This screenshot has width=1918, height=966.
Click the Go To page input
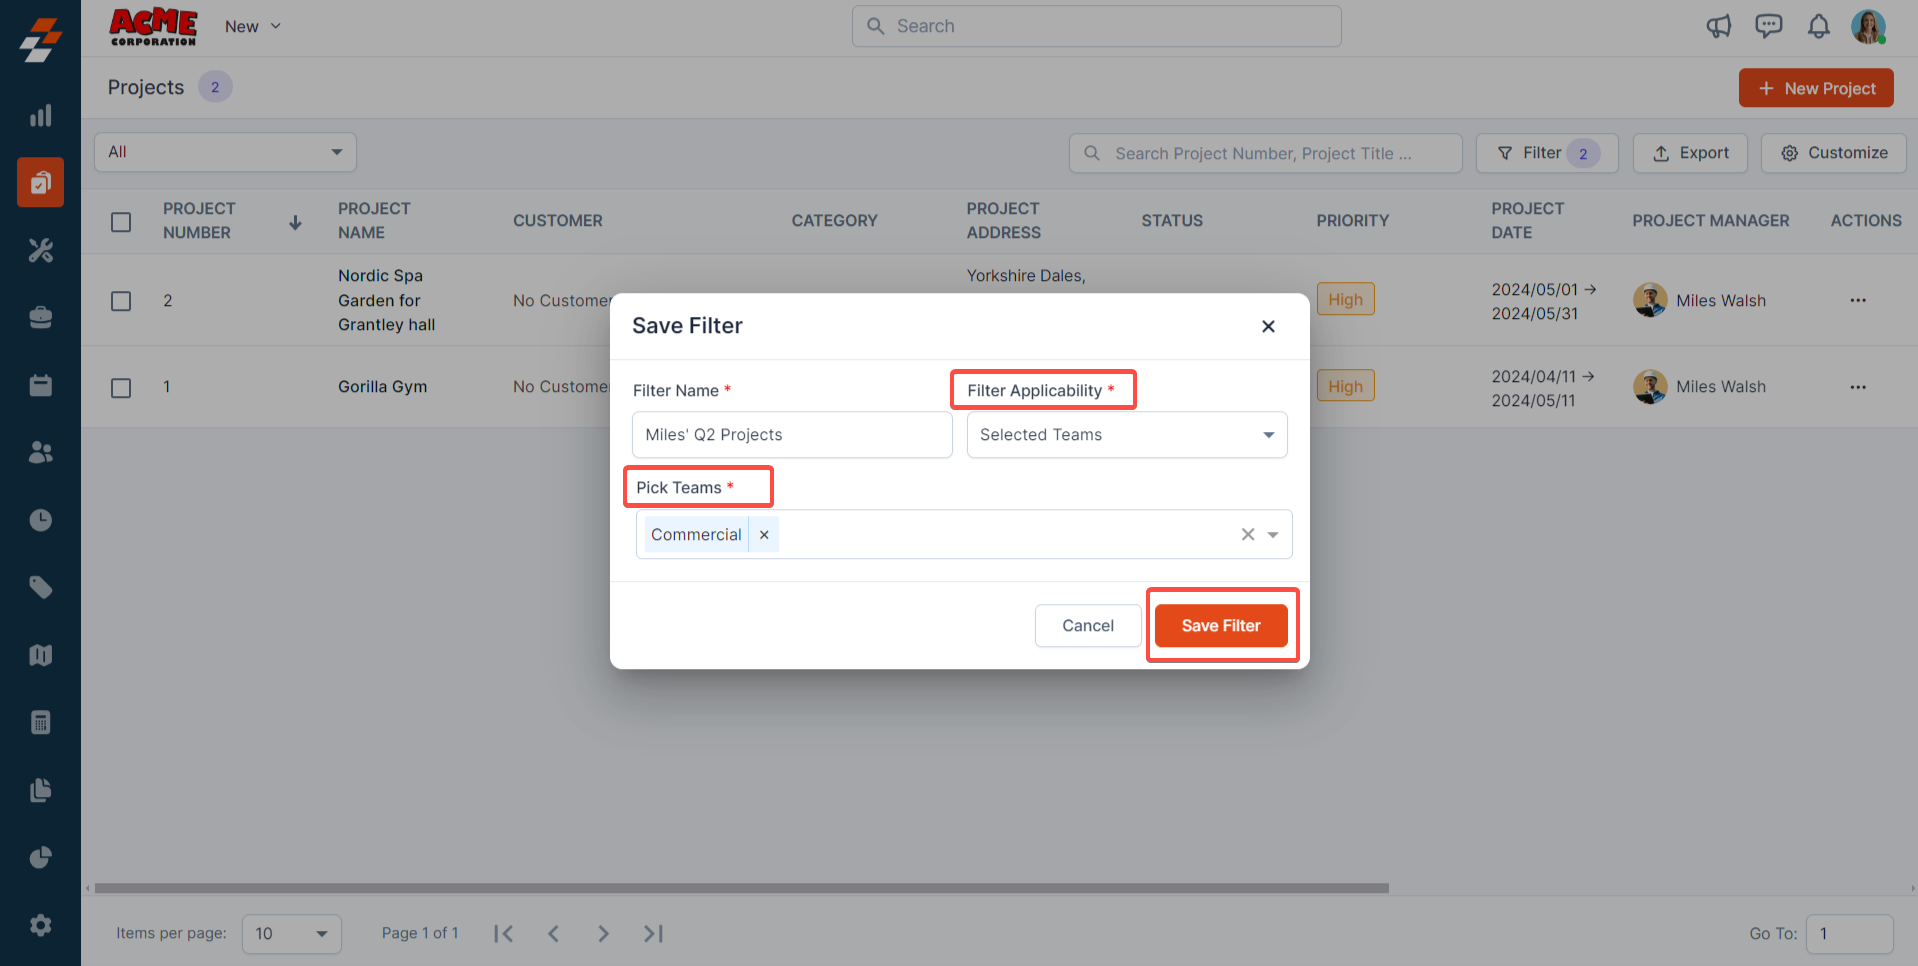(1850, 934)
